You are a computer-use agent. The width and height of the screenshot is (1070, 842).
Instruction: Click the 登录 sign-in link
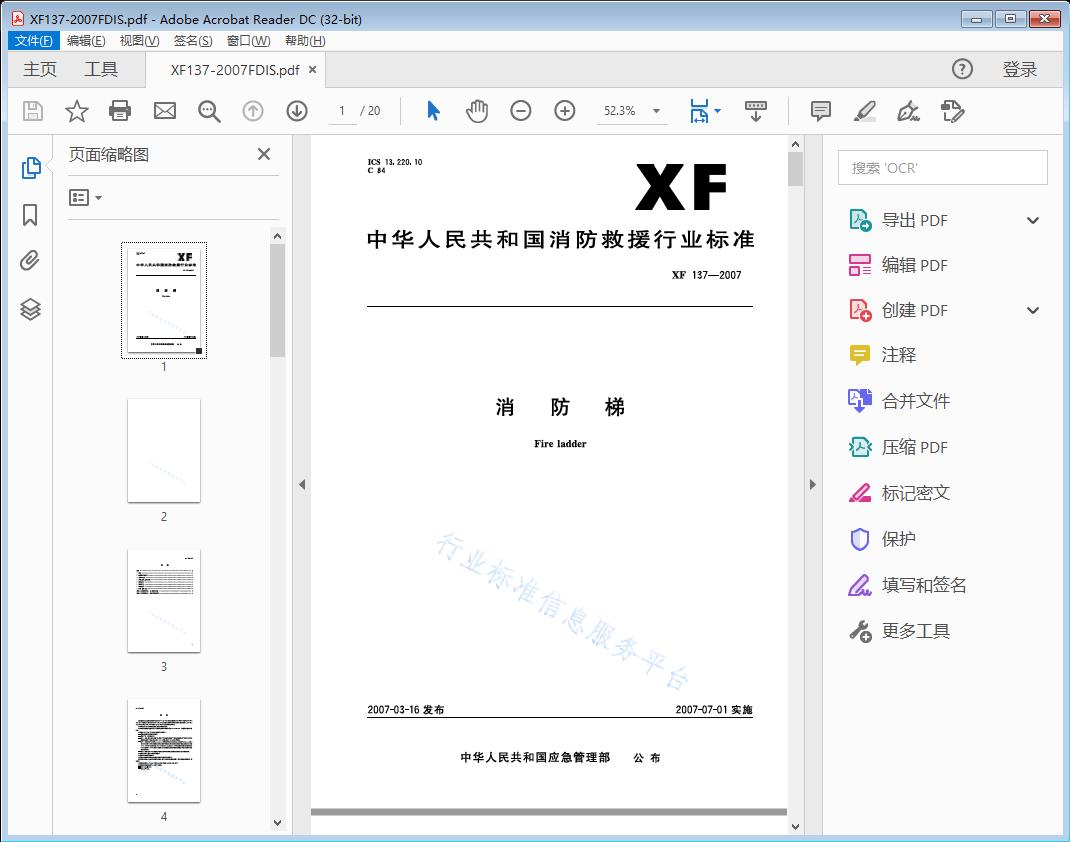click(x=1019, y=69)
